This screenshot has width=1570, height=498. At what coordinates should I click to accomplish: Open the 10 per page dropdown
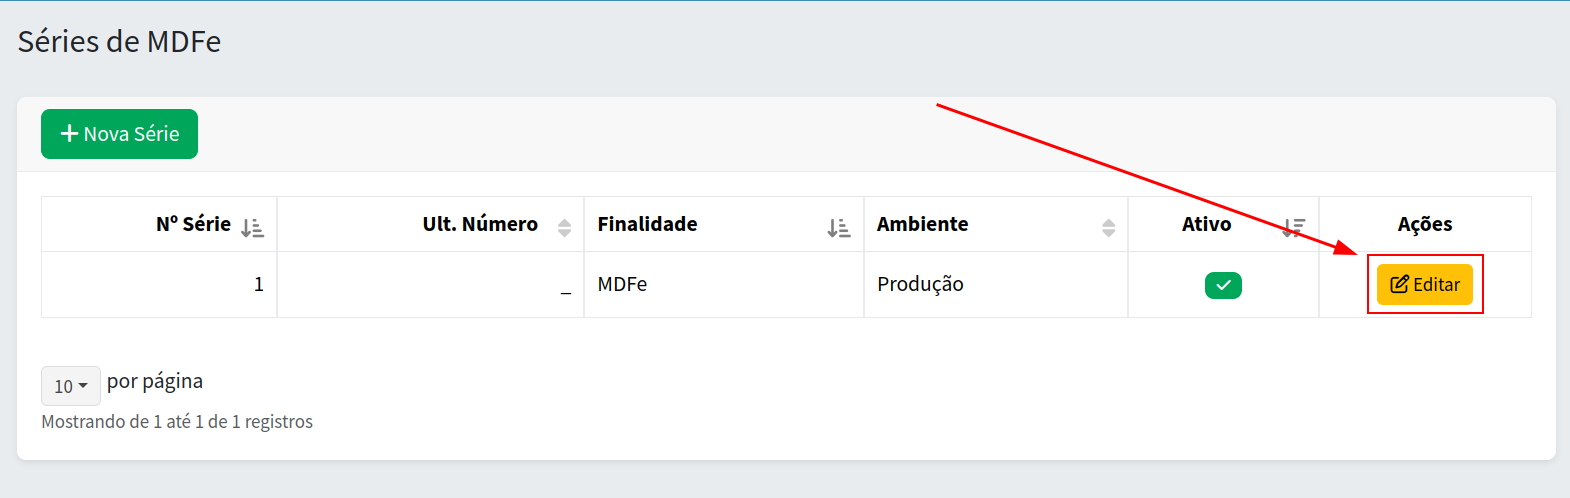click(x=70, y=386)
